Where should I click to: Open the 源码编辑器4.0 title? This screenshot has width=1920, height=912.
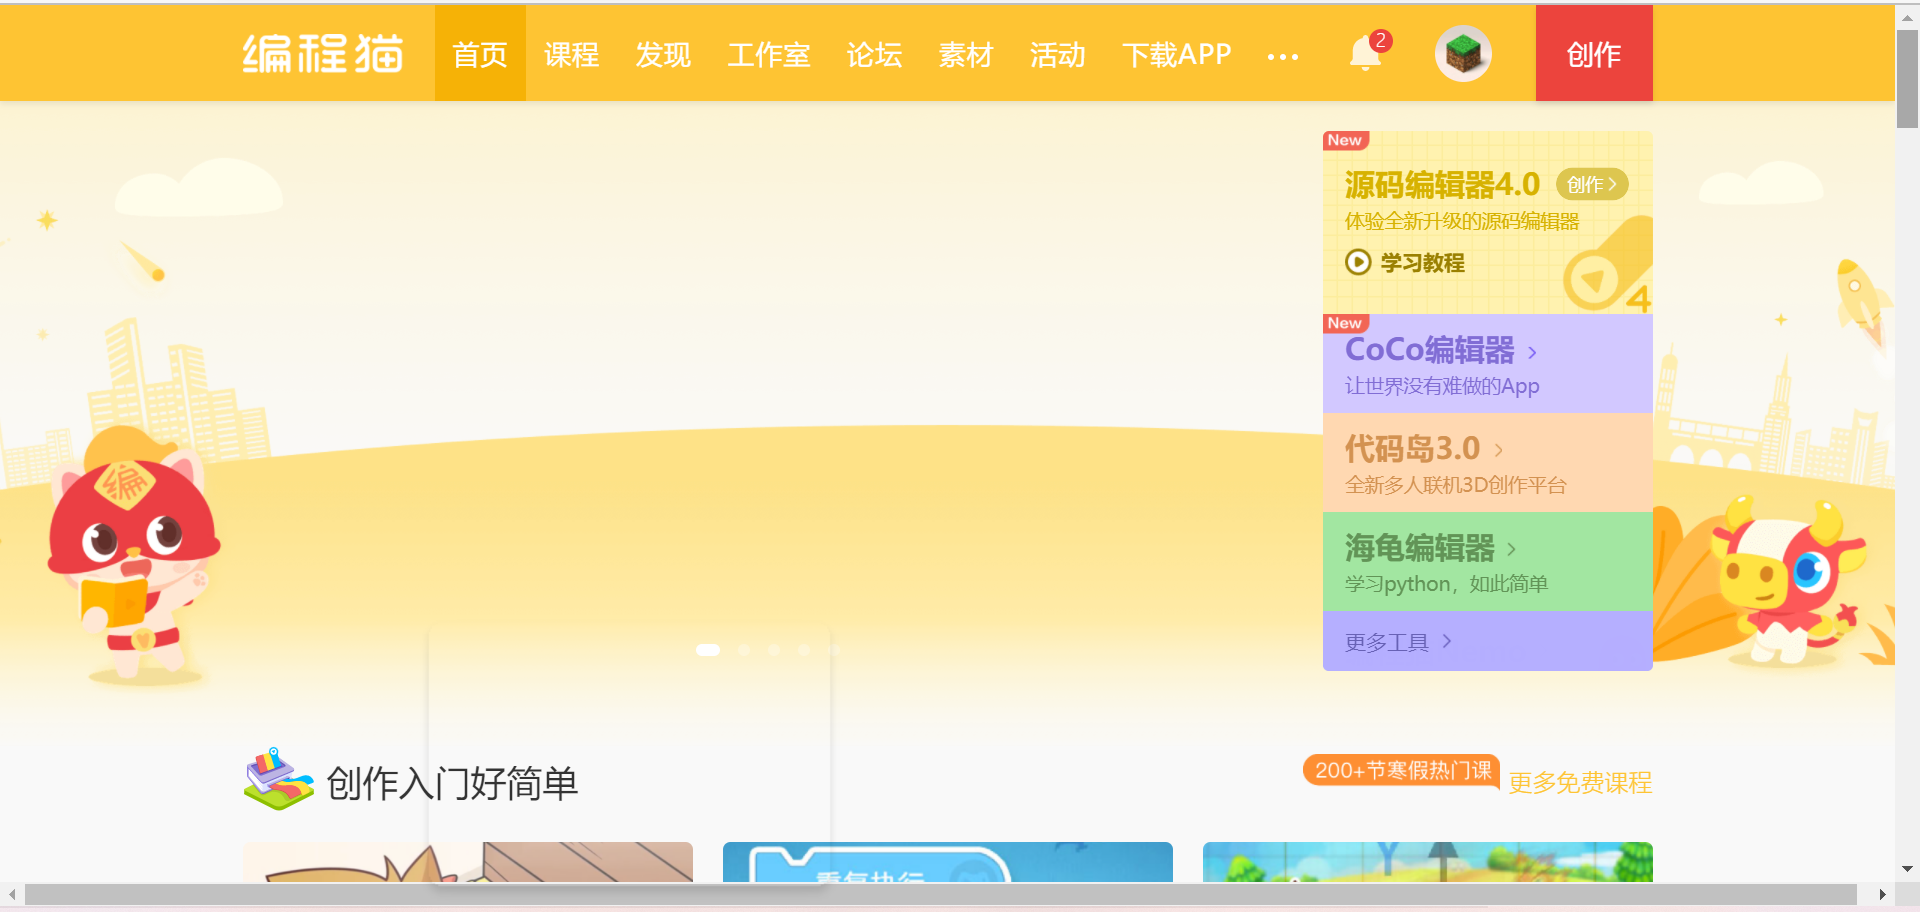pos(1442,184)
